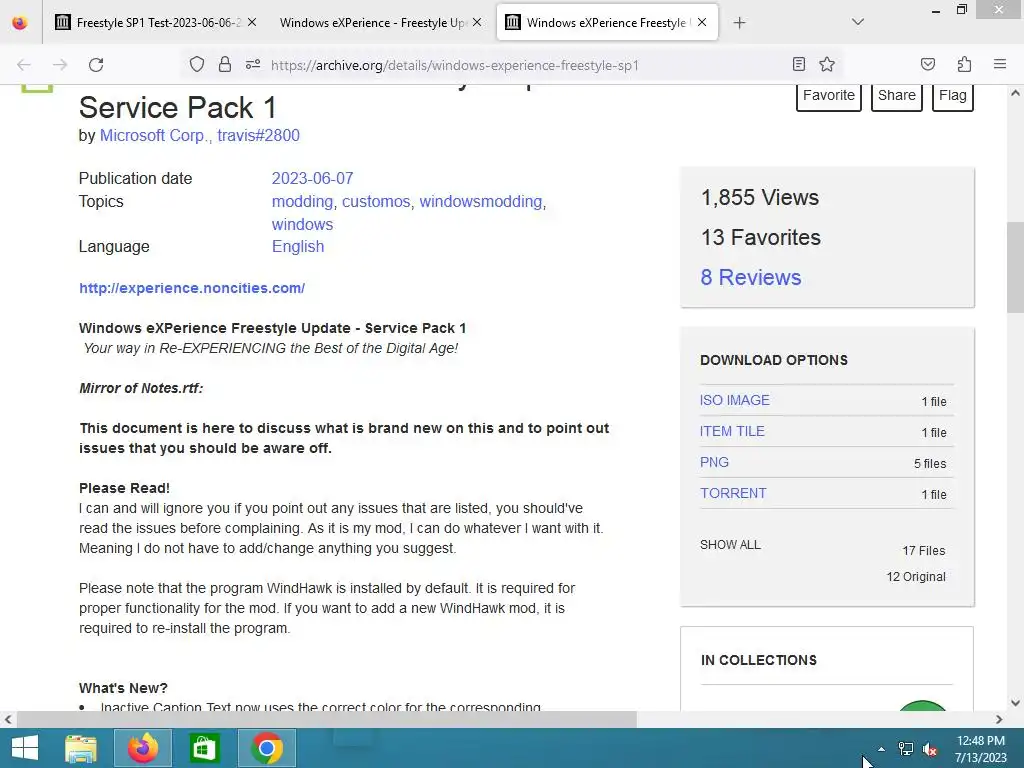1024x768 pixels.
Task: Open a new tab with the plus button
Action: [739, 23]
